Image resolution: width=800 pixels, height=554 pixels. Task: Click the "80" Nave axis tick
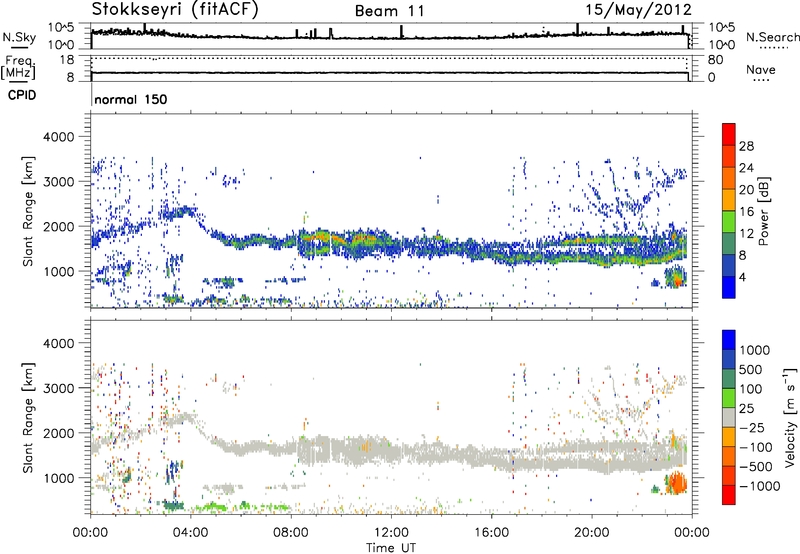click(x=715, y=60)
